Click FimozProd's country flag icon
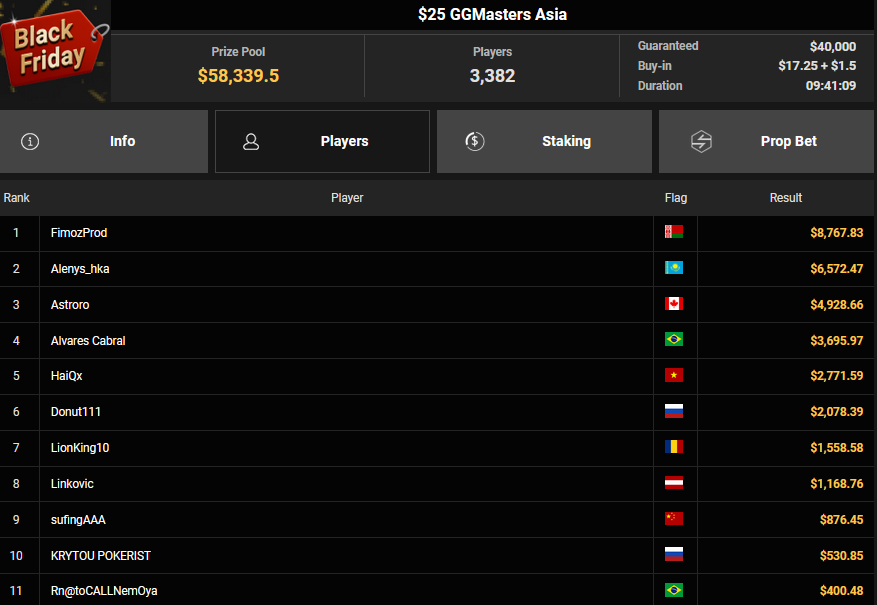 point(673,232)
